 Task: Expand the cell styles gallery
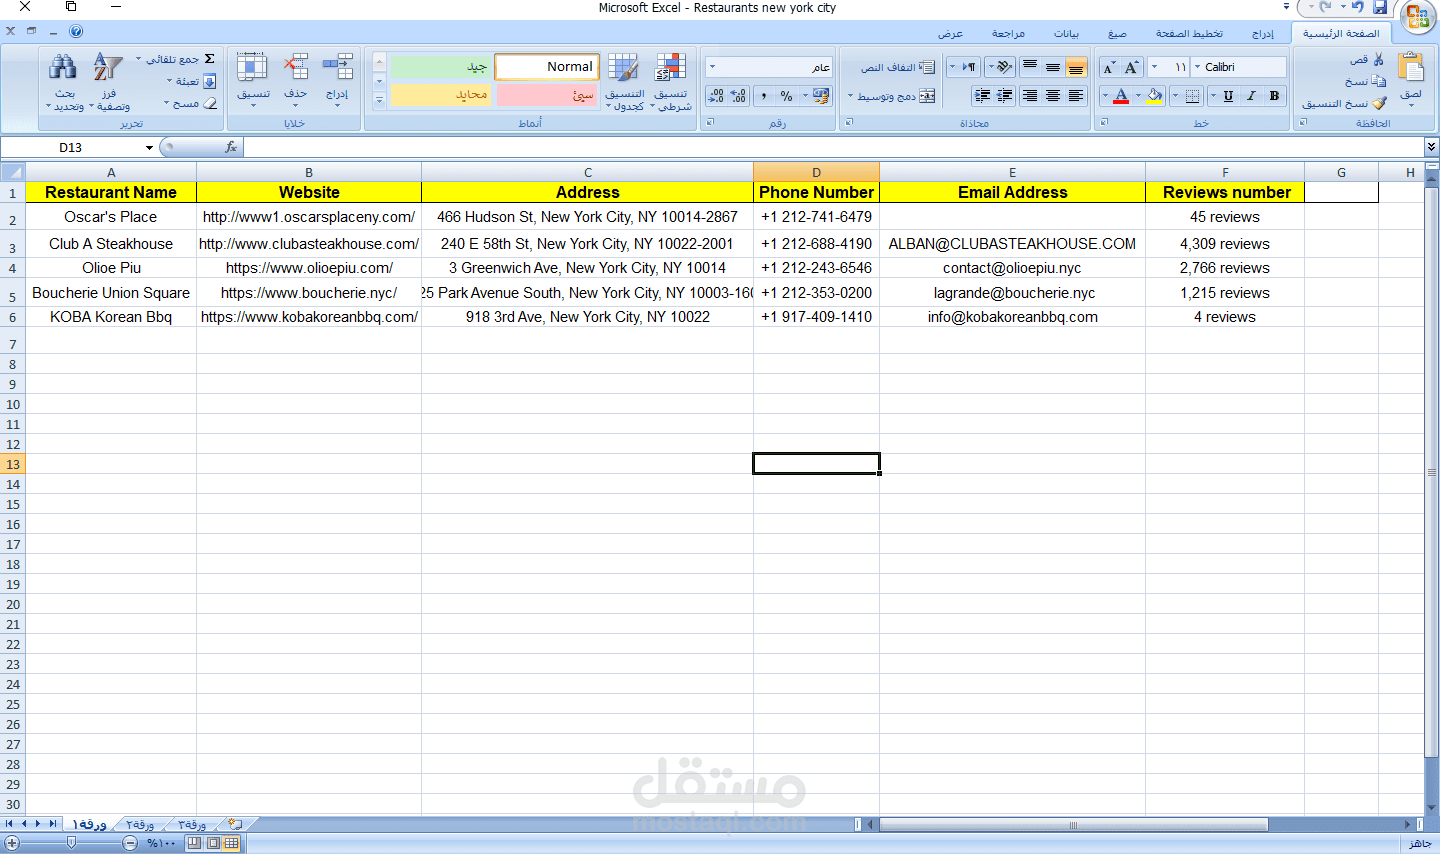coord(379,100)
